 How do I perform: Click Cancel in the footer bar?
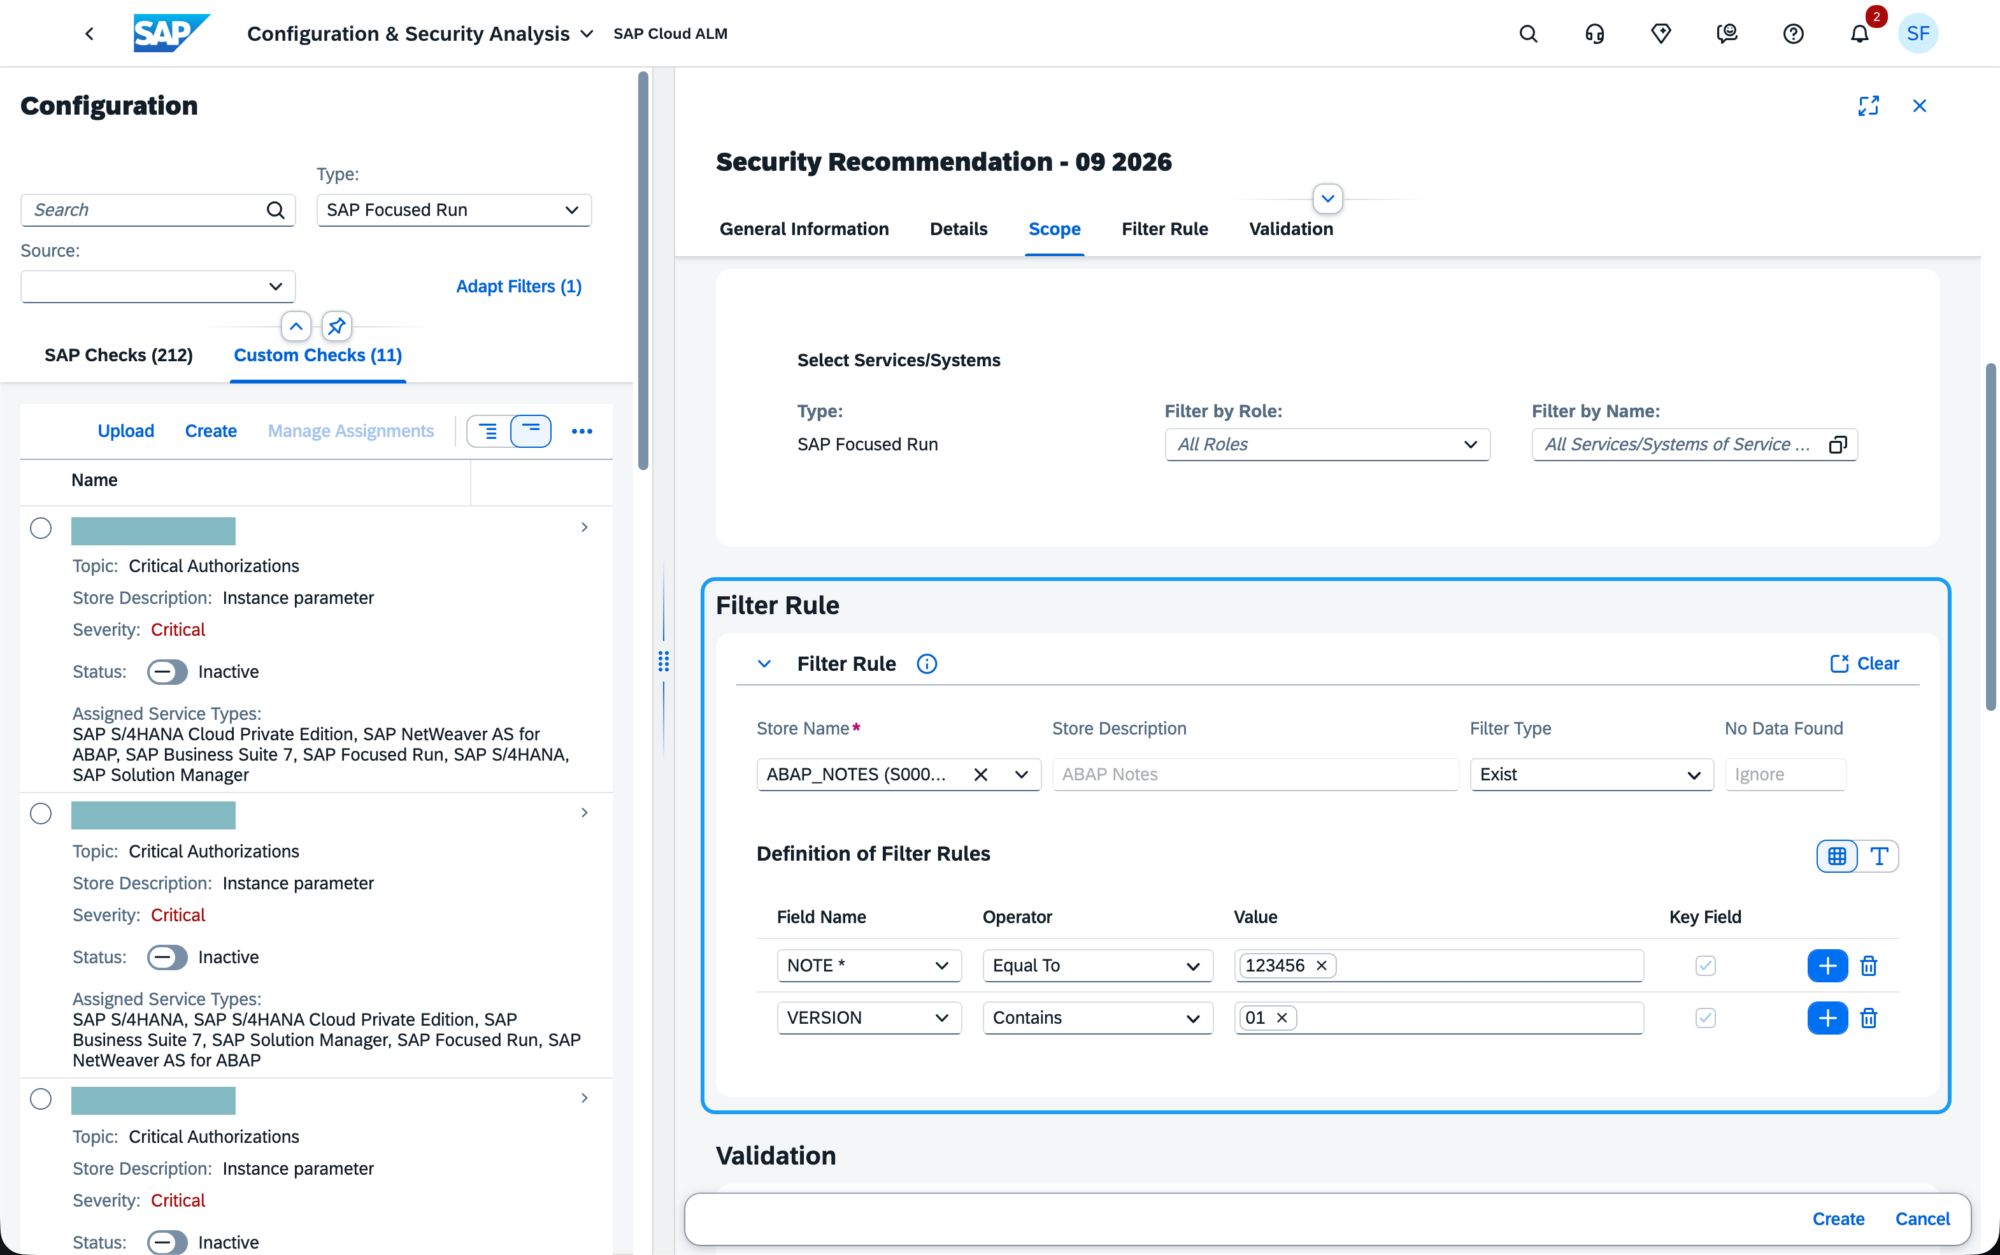pos(1922,1219)
